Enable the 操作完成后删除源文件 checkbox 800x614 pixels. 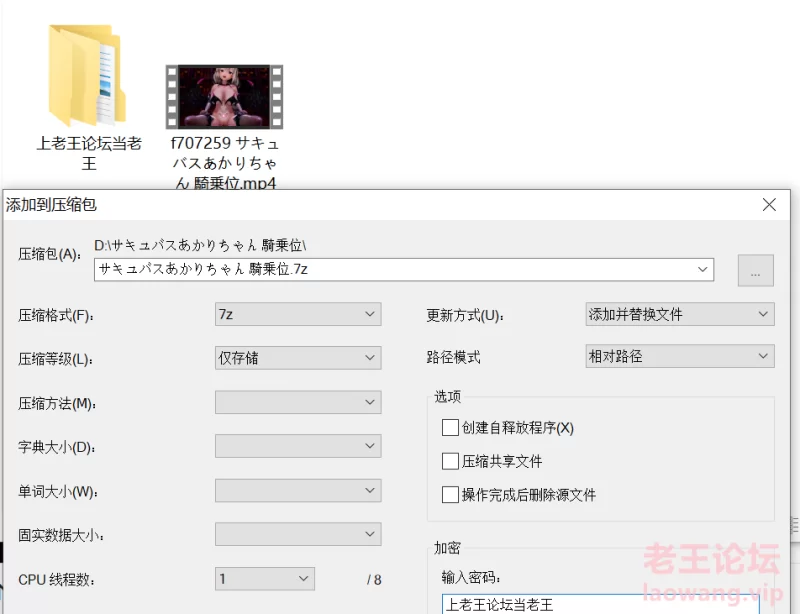point(450,495)
